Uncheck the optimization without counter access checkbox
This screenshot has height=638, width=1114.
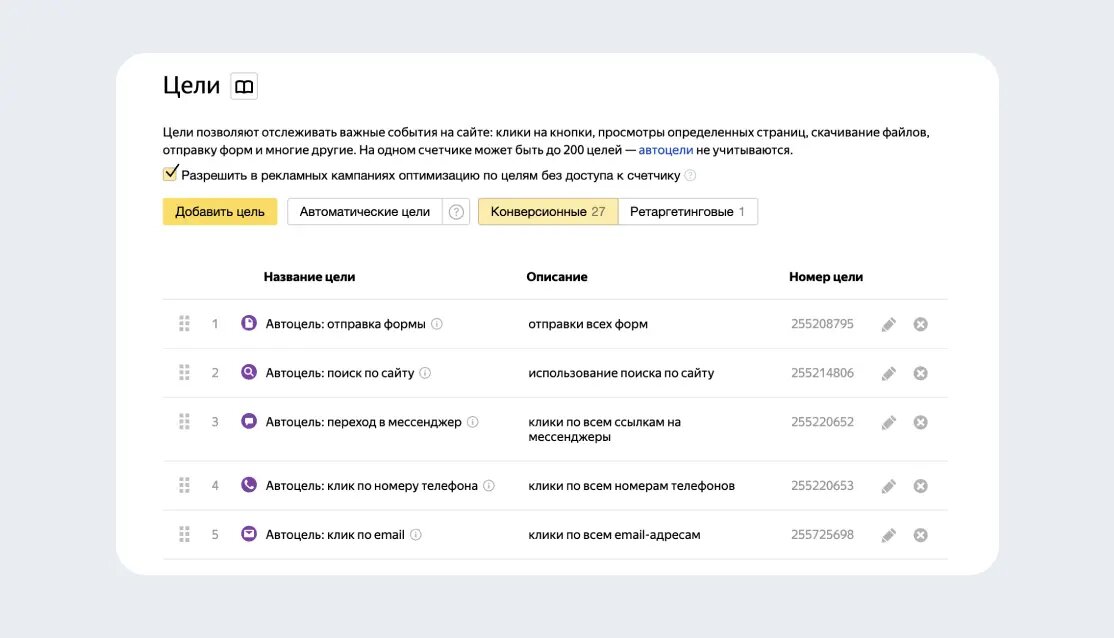[x=171, y=174]
